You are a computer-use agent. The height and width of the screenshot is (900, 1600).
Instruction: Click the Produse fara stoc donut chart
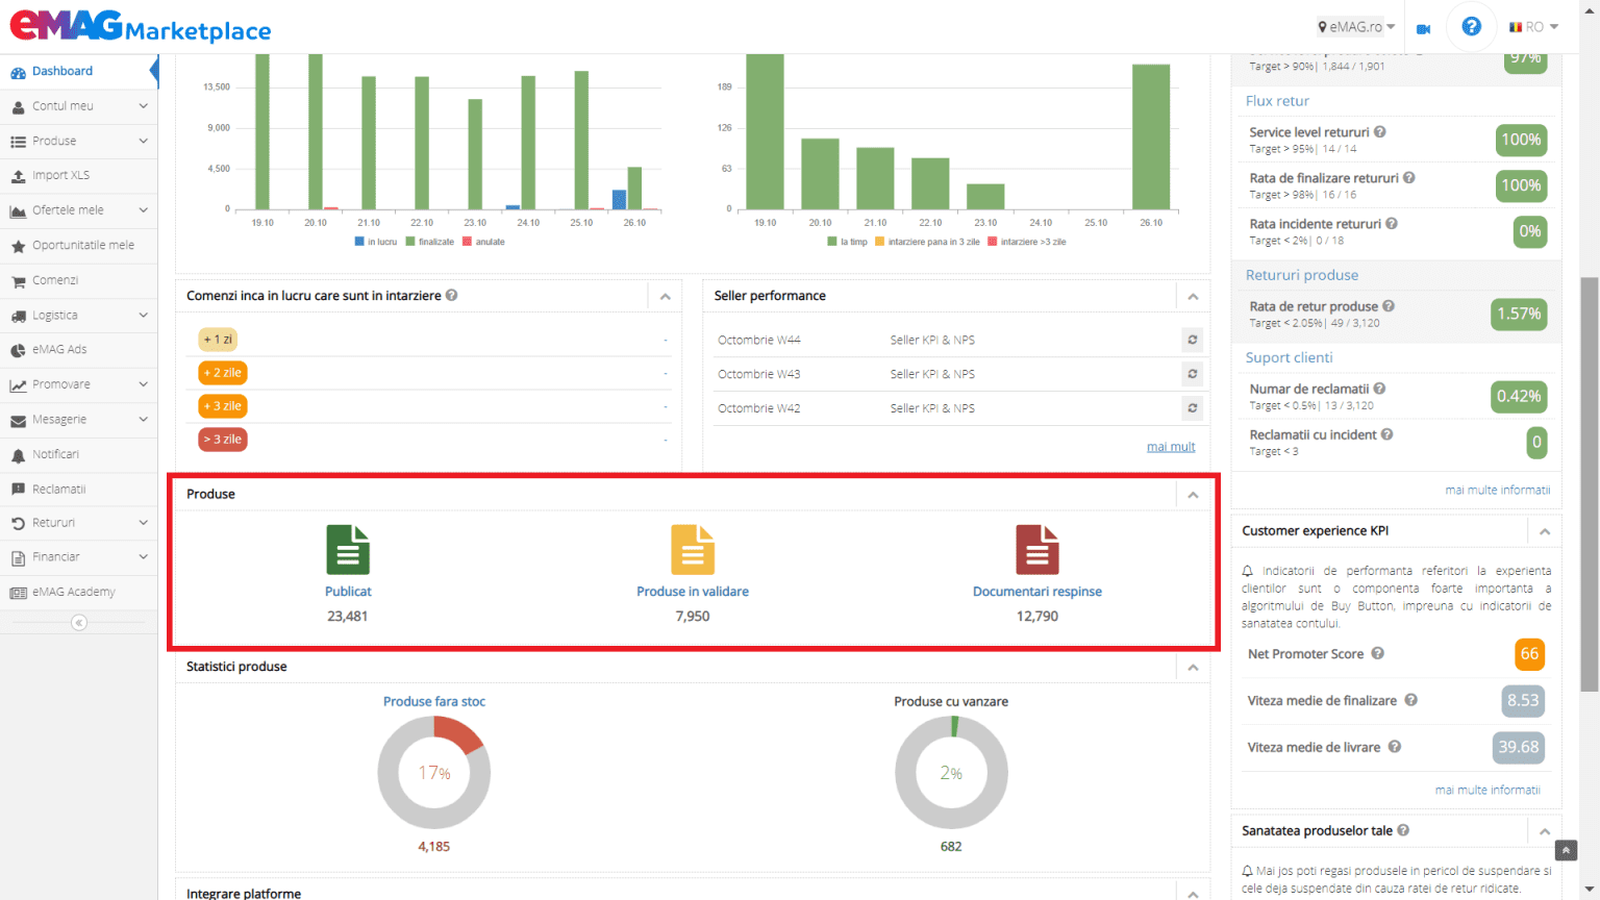[x=434, y=773]
